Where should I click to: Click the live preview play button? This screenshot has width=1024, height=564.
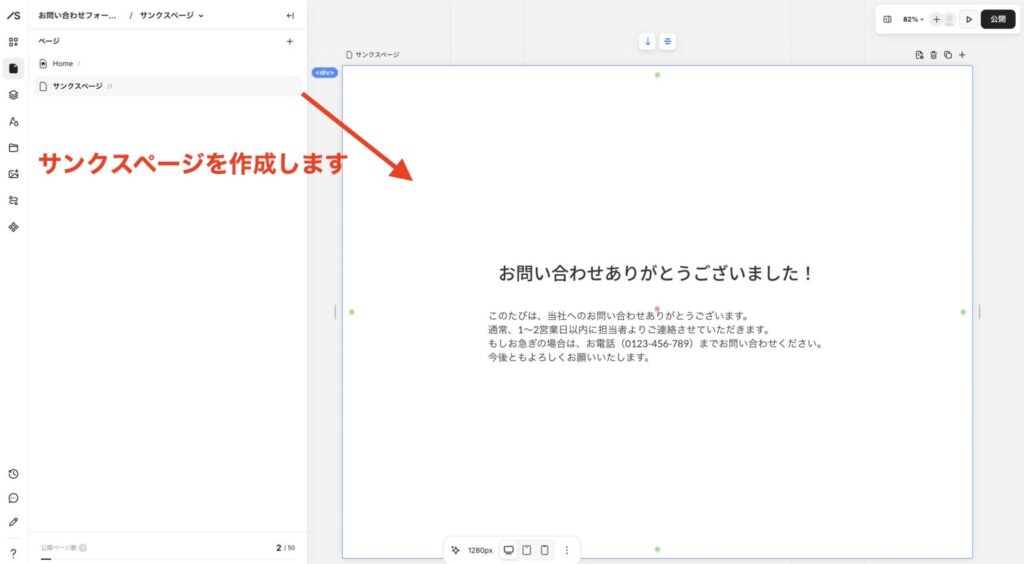click(x=968, y=19)
